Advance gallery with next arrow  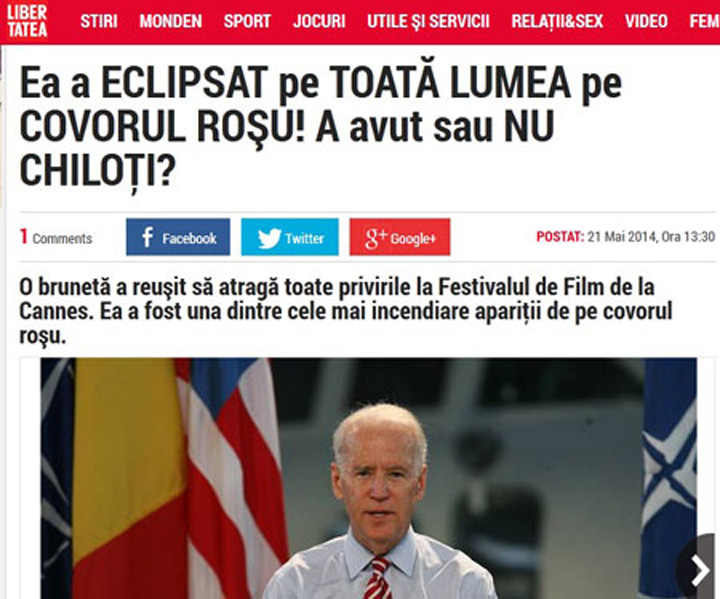[x=699, y=570]
